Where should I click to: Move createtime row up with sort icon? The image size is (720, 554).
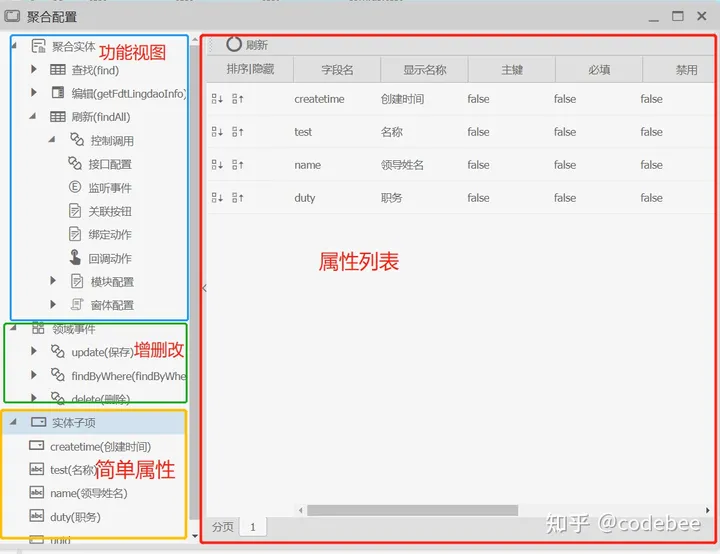tap(238, 99)
